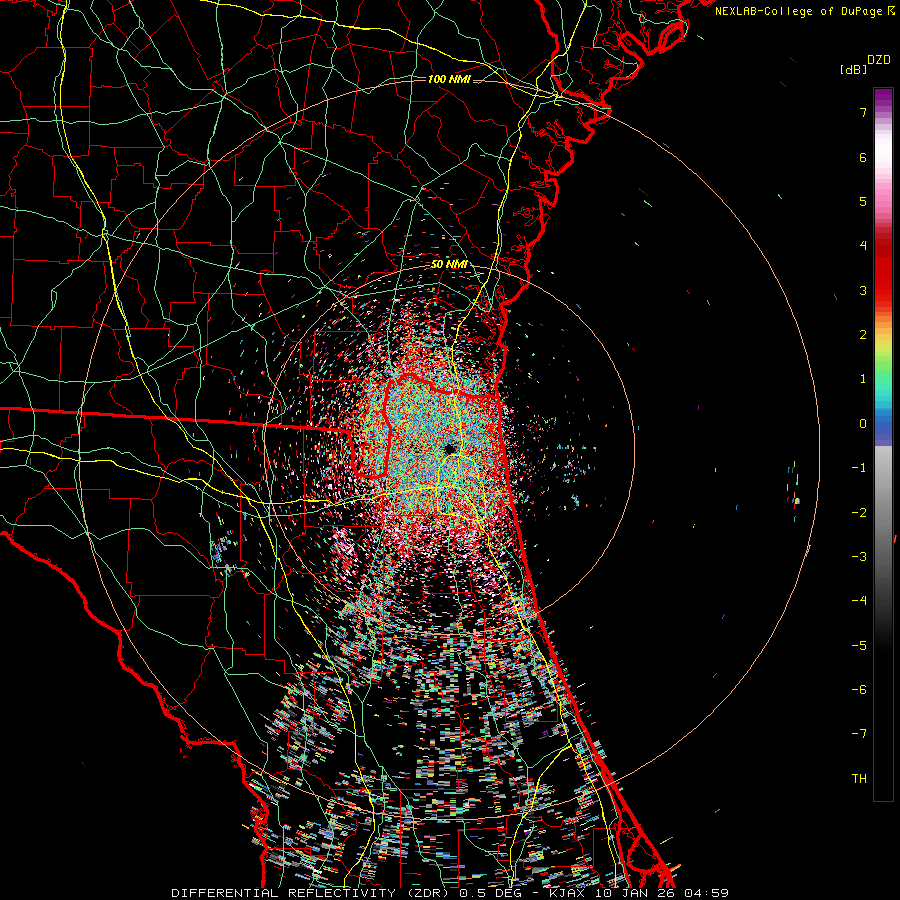Click the positive 7 value on the scale

pyautogui.click(x=863, y=112)
